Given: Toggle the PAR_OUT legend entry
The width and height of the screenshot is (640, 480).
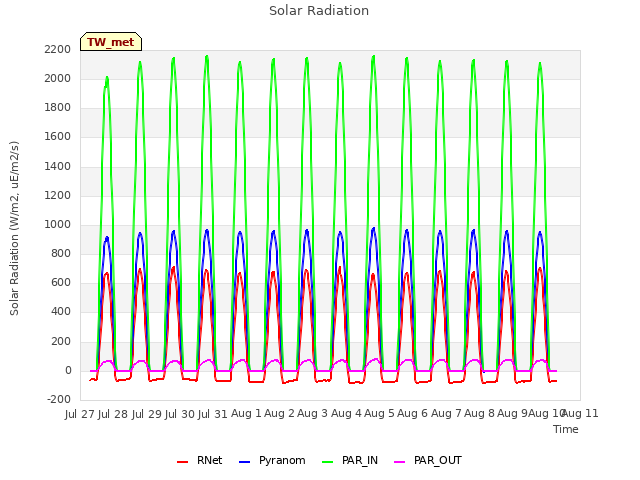Looking at the screenshot, I should click(428, 460).
